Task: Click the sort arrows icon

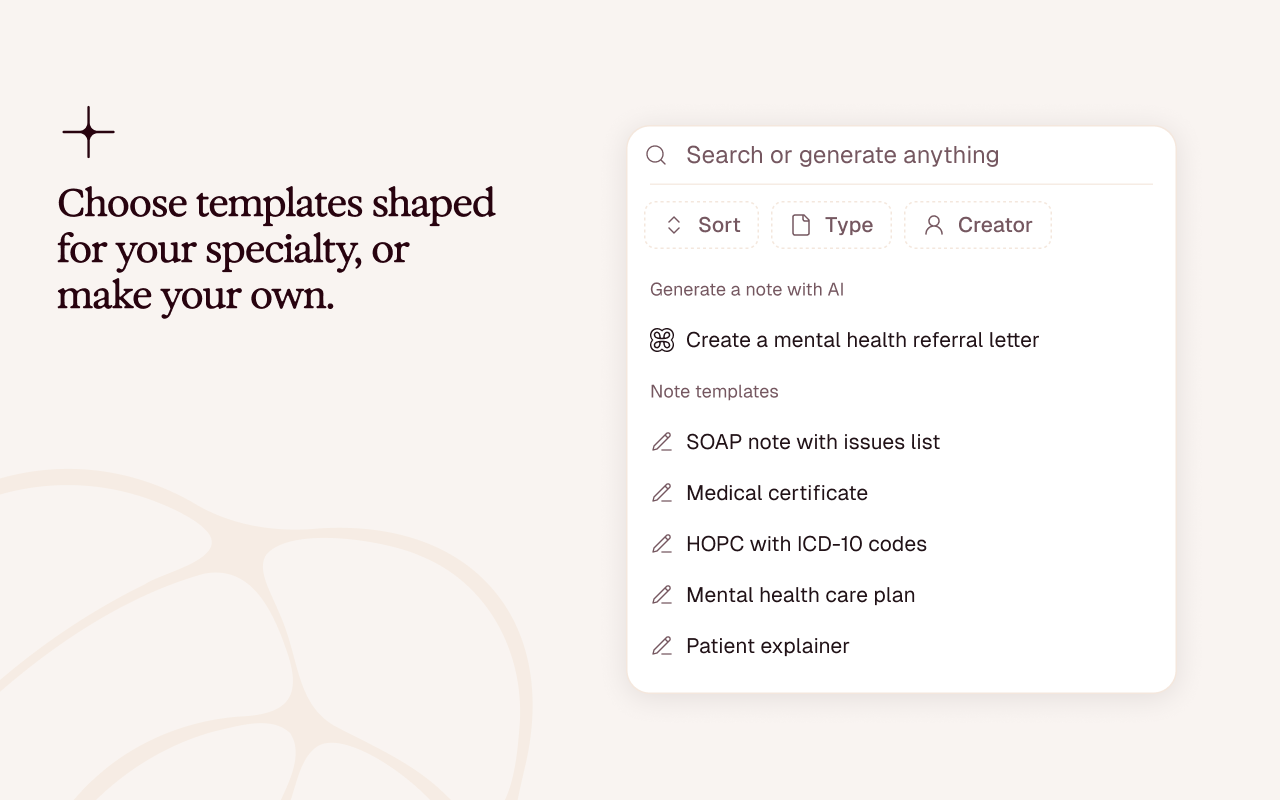Action: 674,225
